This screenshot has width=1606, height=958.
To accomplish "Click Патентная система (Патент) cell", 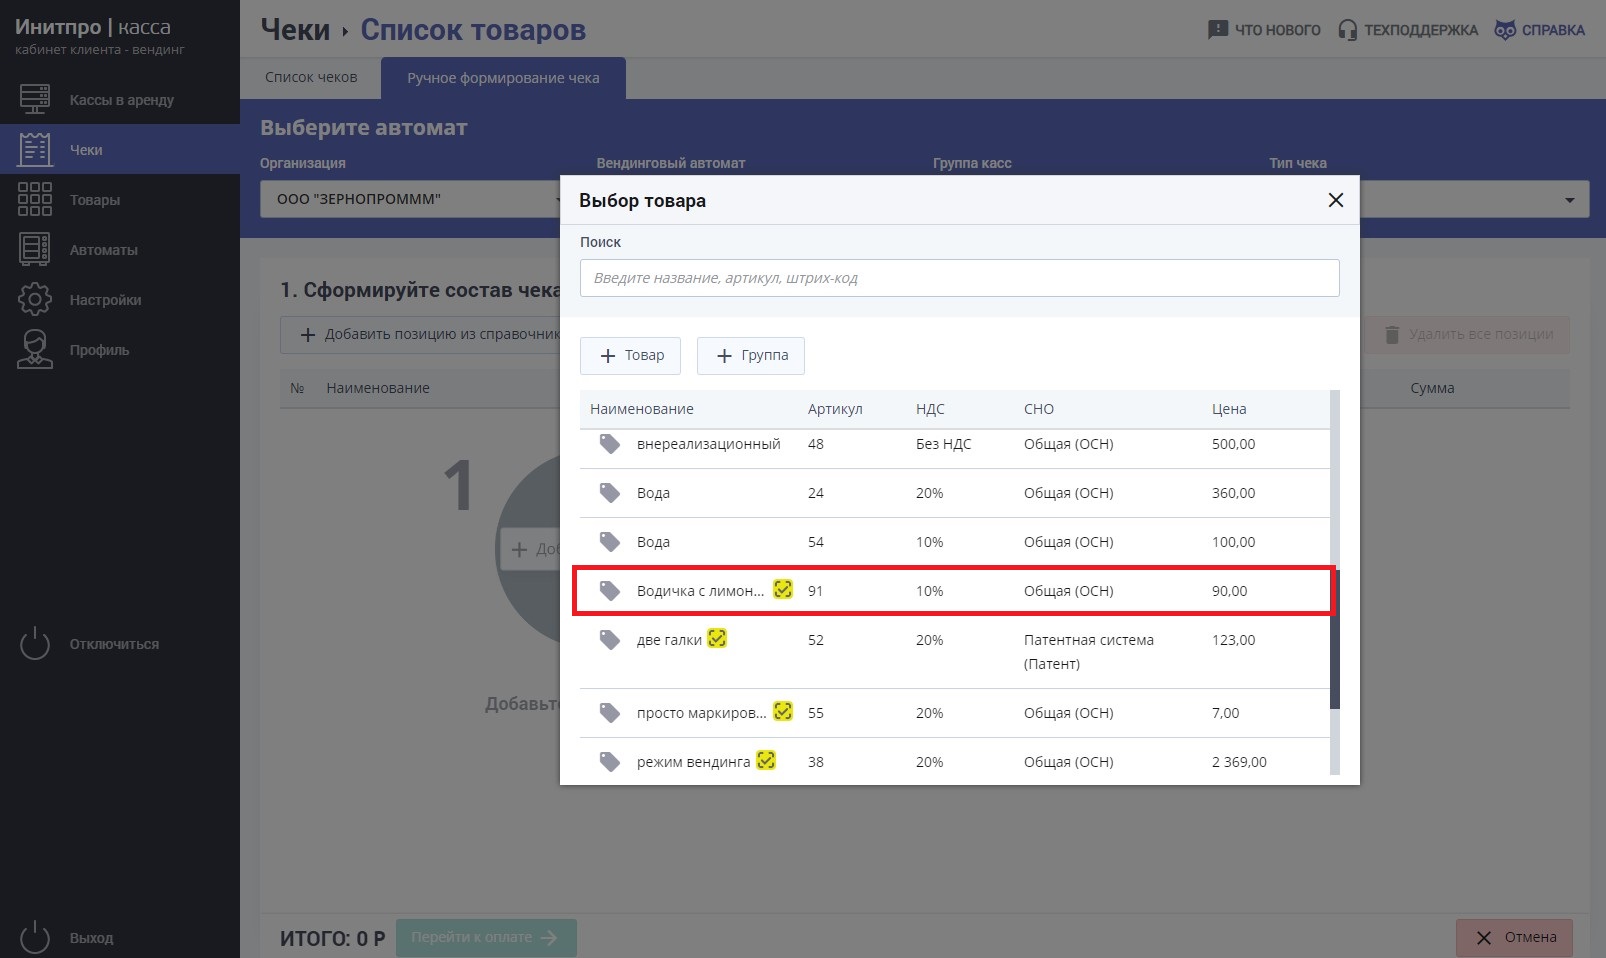I will pos(1089,652).
